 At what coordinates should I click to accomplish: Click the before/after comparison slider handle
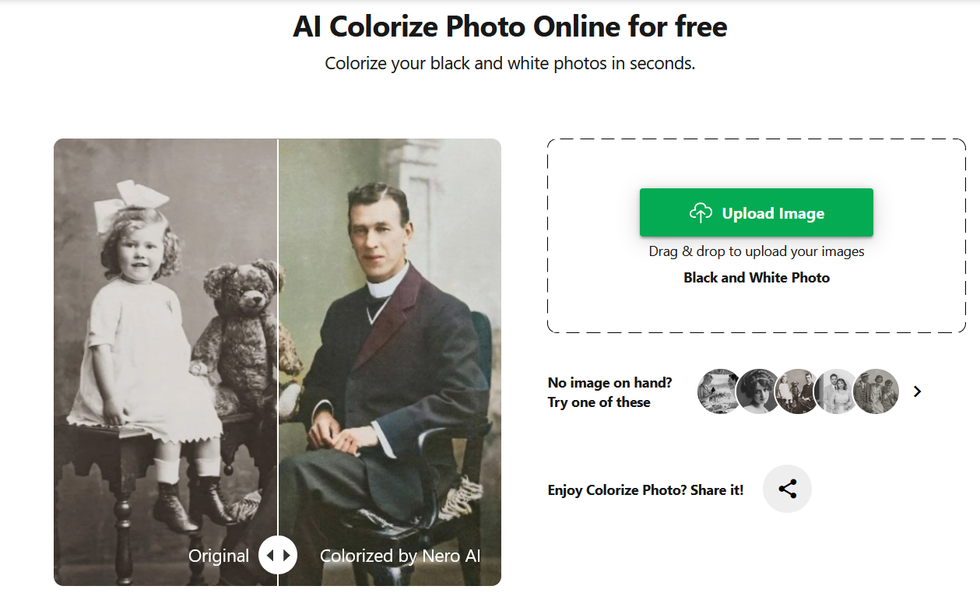coord(278,555)
